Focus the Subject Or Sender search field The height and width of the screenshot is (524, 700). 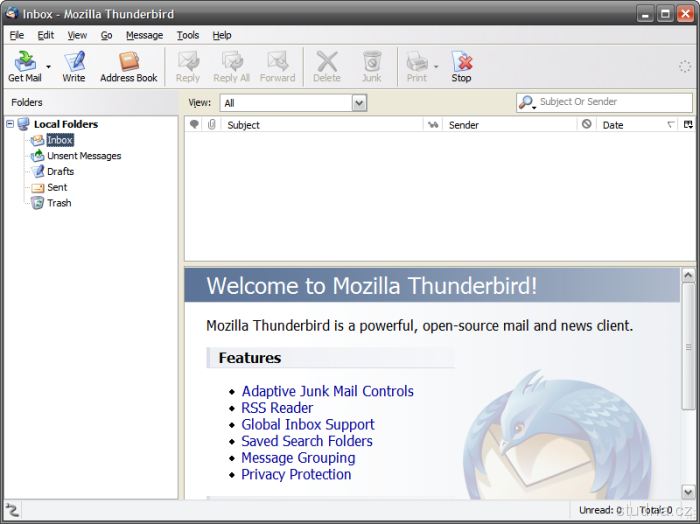pyautogui.click(x=612, y=102)
